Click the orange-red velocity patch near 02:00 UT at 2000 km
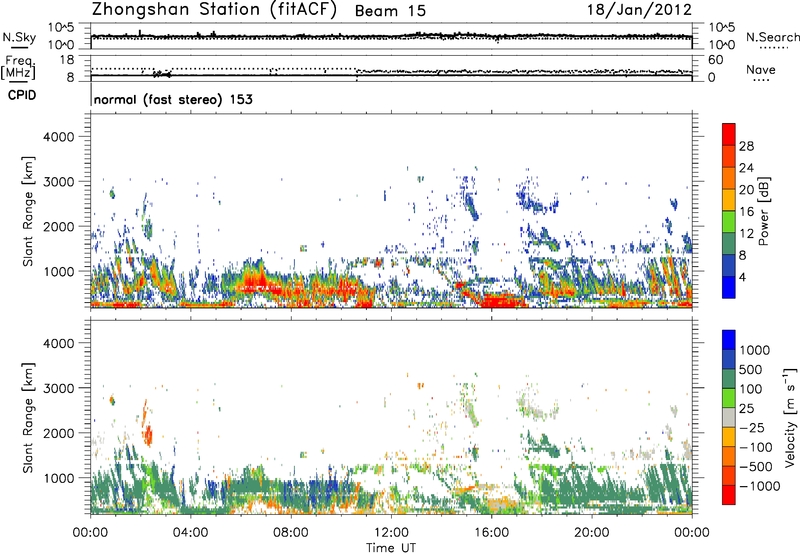Image resolution: width=800 pixels, height=554 pixels. pyautogui.click(x=148, y=435)
